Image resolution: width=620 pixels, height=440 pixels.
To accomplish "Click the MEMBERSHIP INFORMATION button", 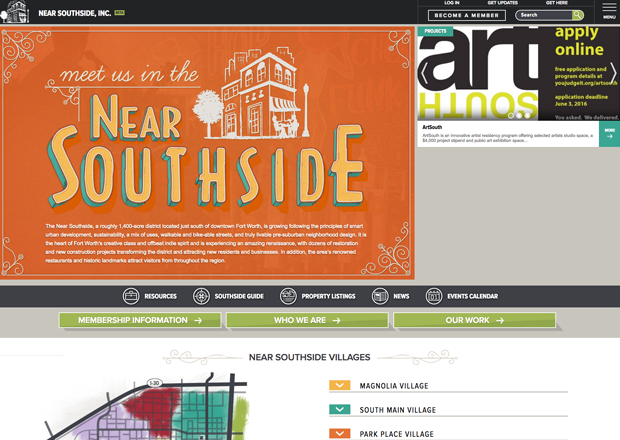I will pos(140,320).
